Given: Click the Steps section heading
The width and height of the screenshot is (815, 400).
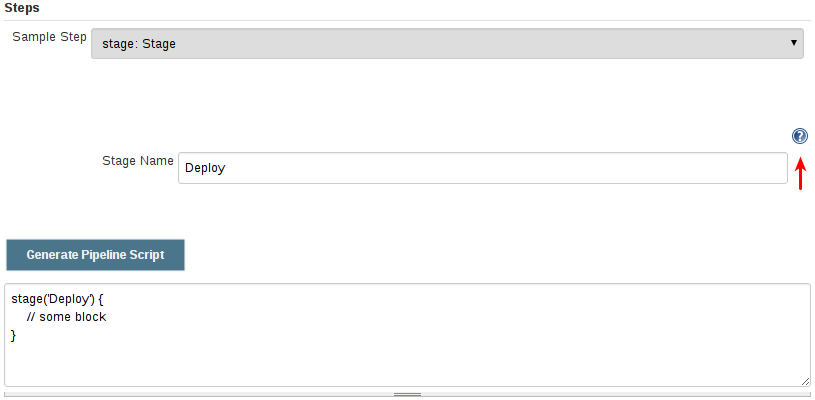Looking at the screenshot, I should [21, 8].
